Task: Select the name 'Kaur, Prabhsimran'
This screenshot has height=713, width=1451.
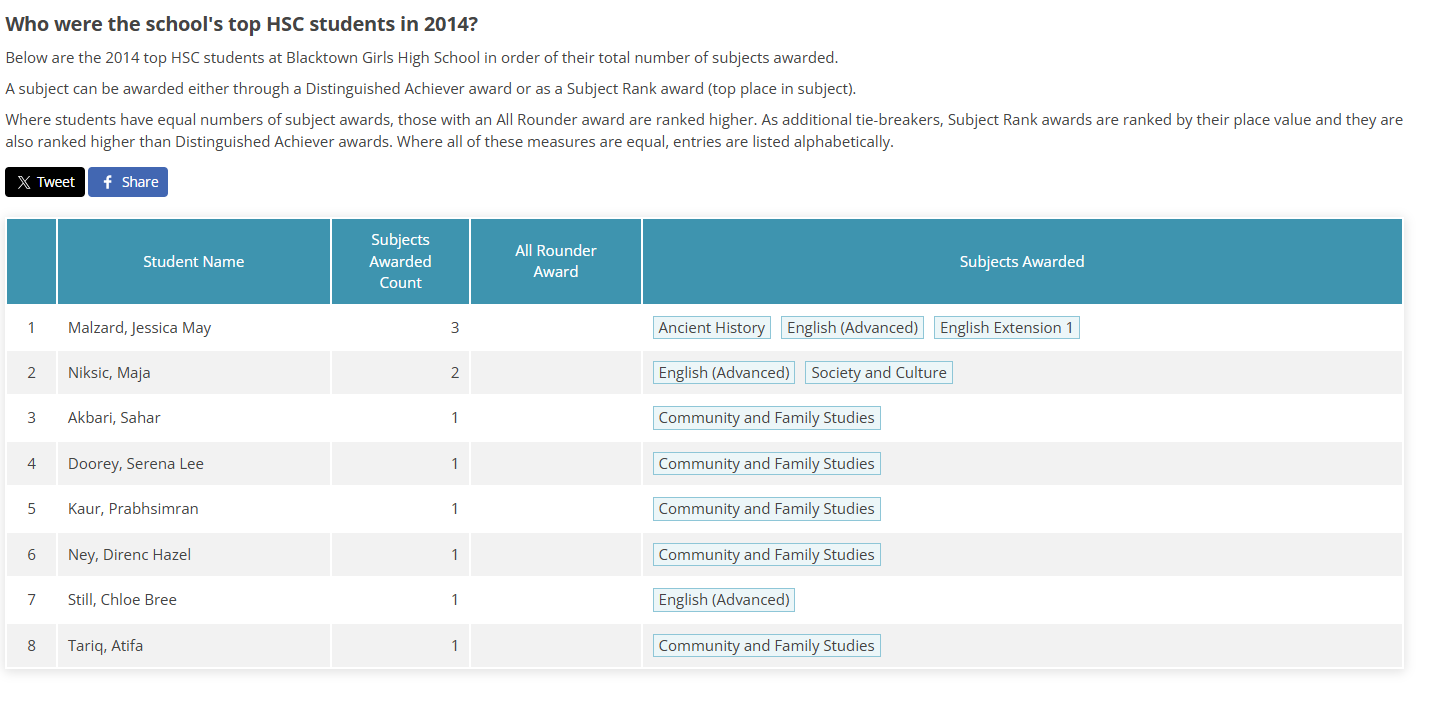Action: point(133,509)
